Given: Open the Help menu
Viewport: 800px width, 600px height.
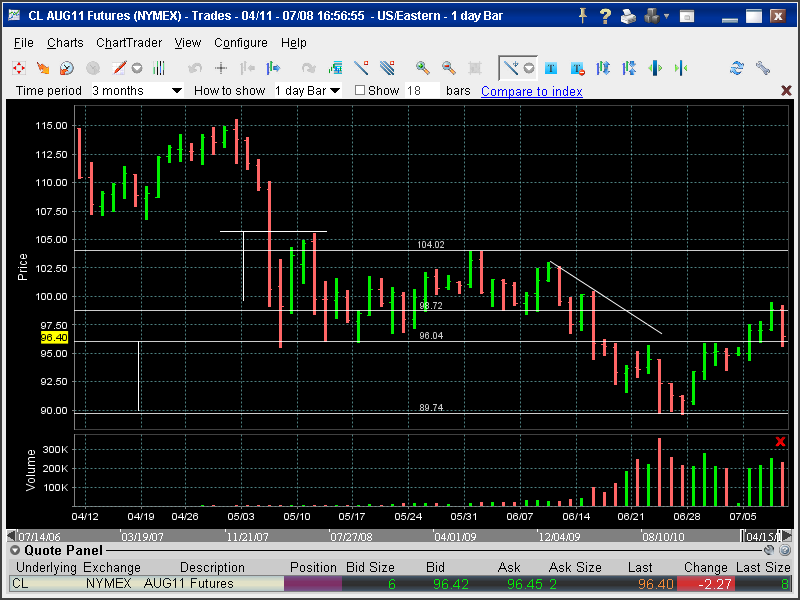Looking at the screenshot, I should click(293, 43).
